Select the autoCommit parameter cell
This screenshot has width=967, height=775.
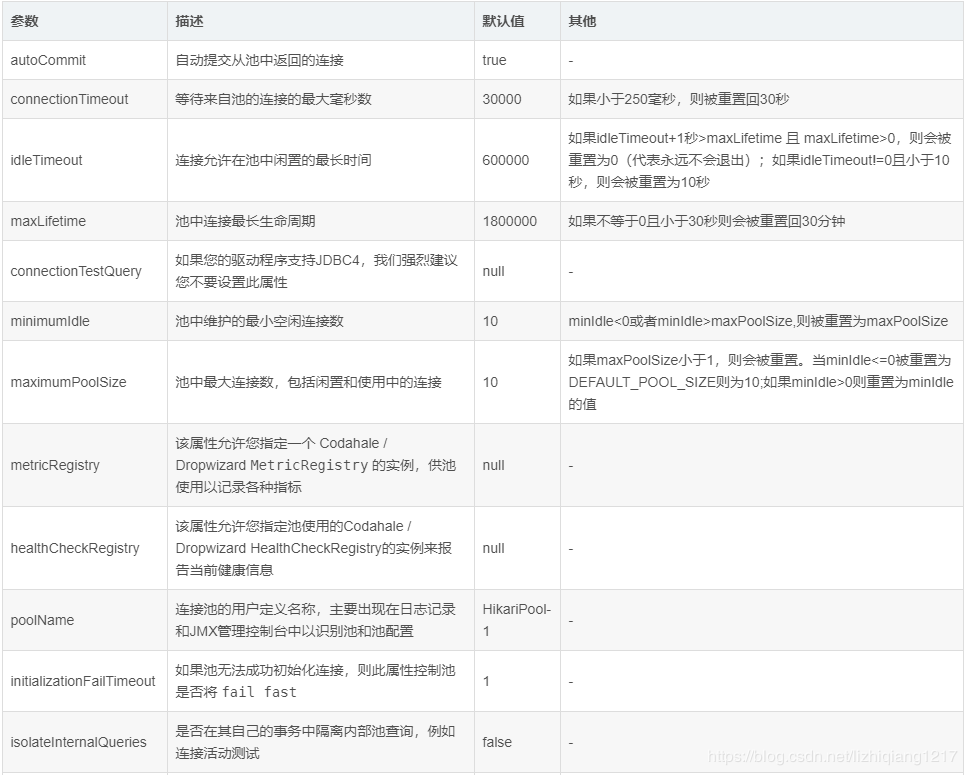point(48,60)
